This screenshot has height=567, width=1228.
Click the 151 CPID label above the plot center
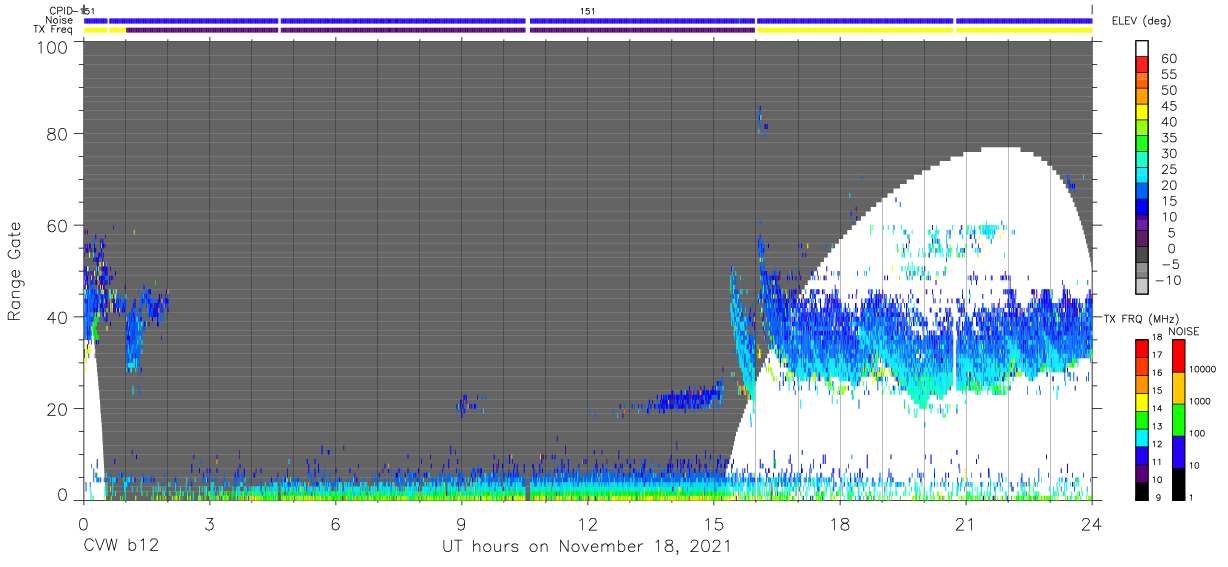click(x=587, y=10)
